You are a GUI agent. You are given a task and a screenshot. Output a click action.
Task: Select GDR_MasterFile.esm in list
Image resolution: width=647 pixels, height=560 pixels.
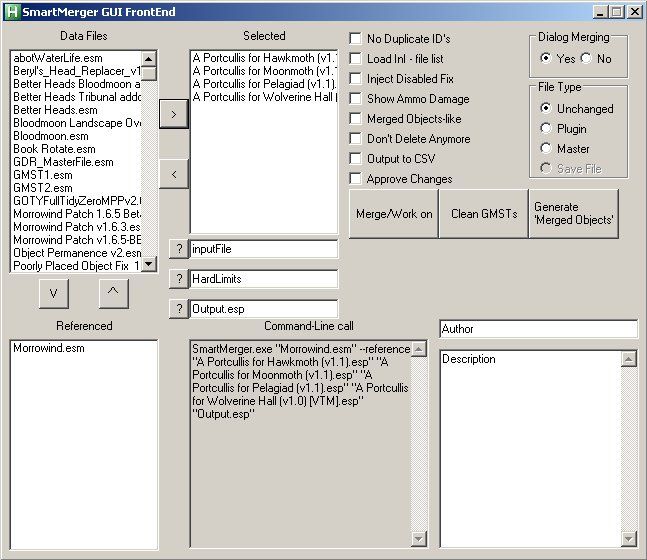(x=77, y=162)
